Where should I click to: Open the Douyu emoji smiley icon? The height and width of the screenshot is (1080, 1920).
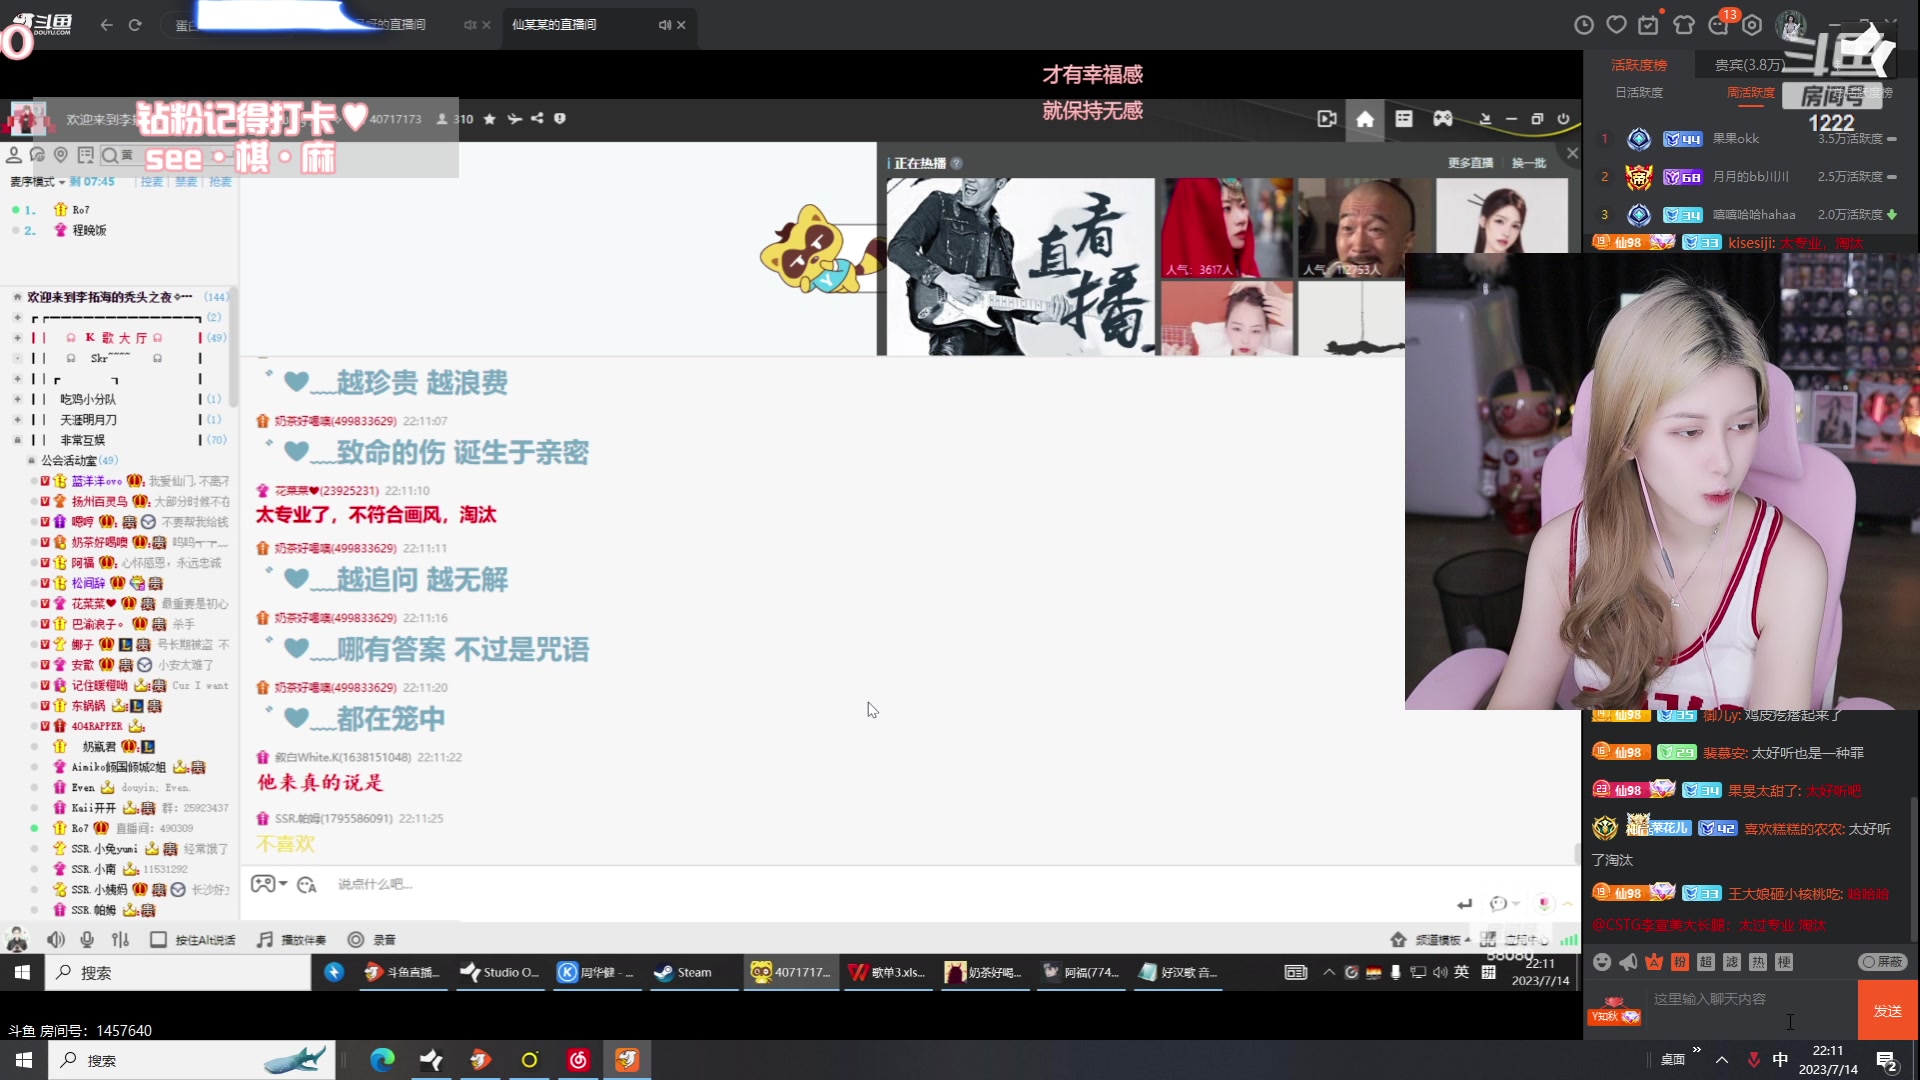1602,962
